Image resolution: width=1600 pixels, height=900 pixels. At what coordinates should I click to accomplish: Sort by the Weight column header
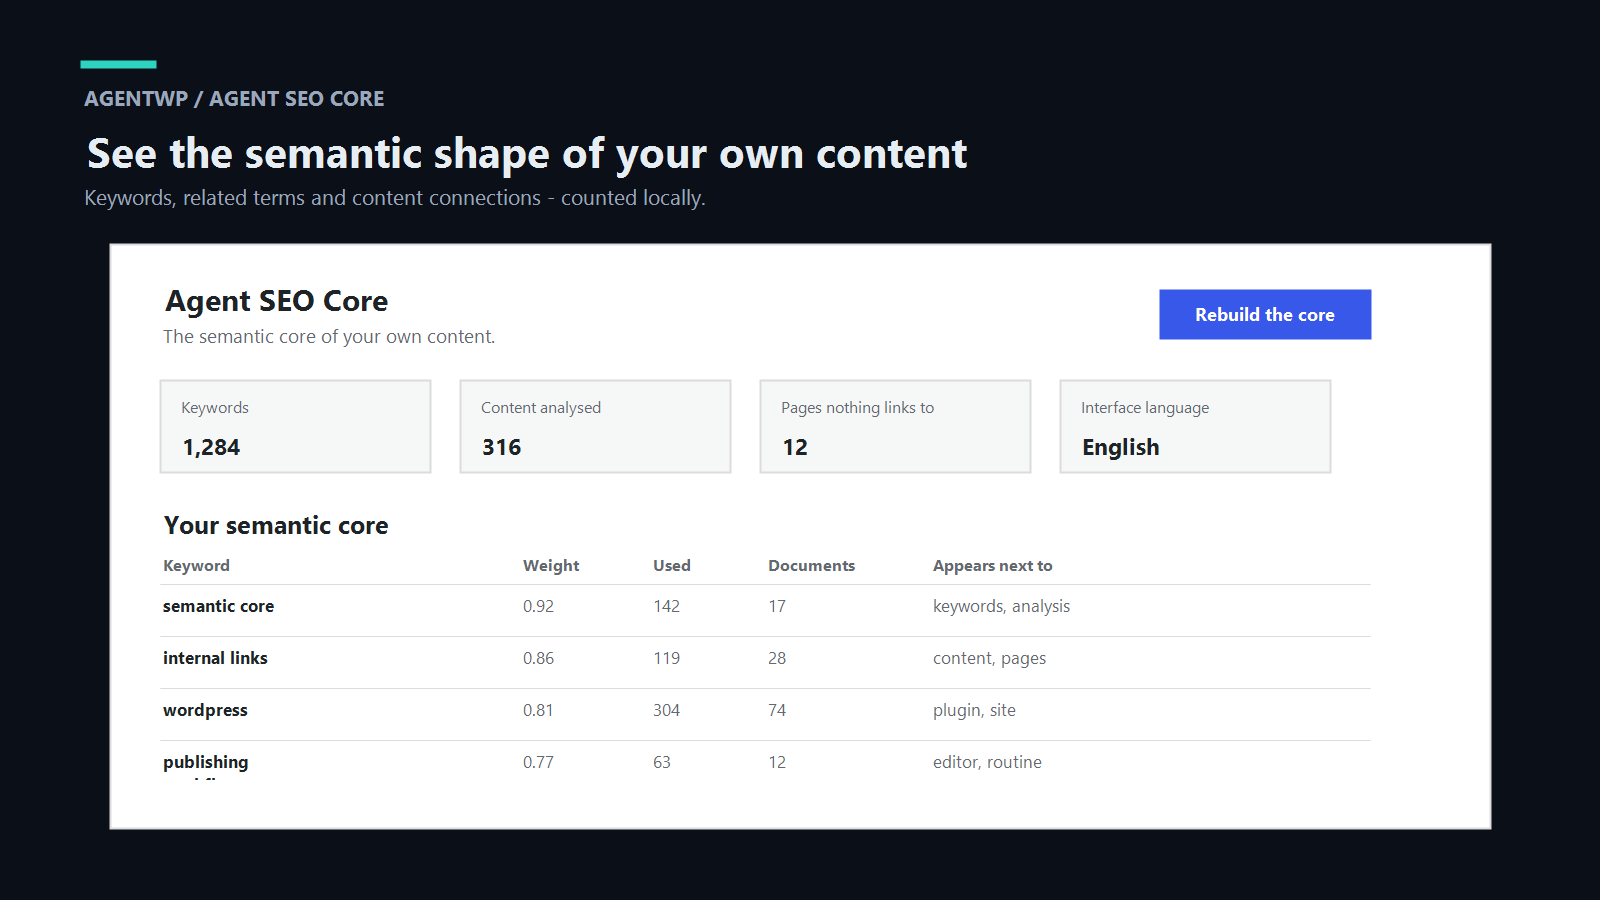(551, 565)
